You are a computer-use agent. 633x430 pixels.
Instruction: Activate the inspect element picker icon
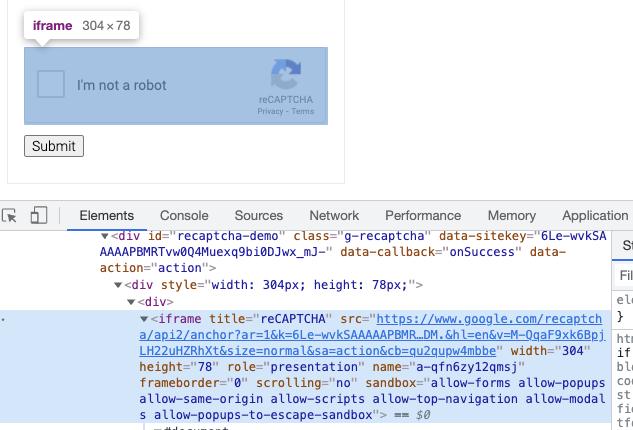pyautogui.click(x=9, y=216)
